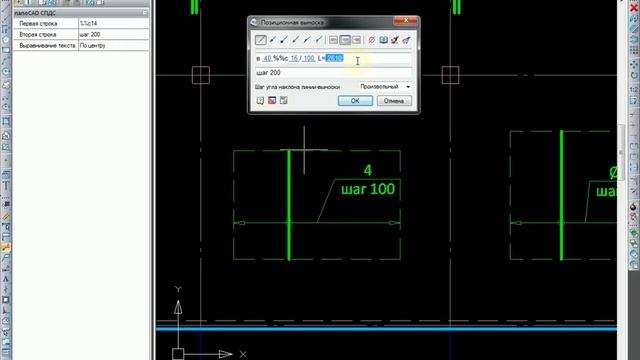Collapse the nanoCAD СПДС properties section
The height and width of the screenshot is (360, 640).
tap(145, 13)
